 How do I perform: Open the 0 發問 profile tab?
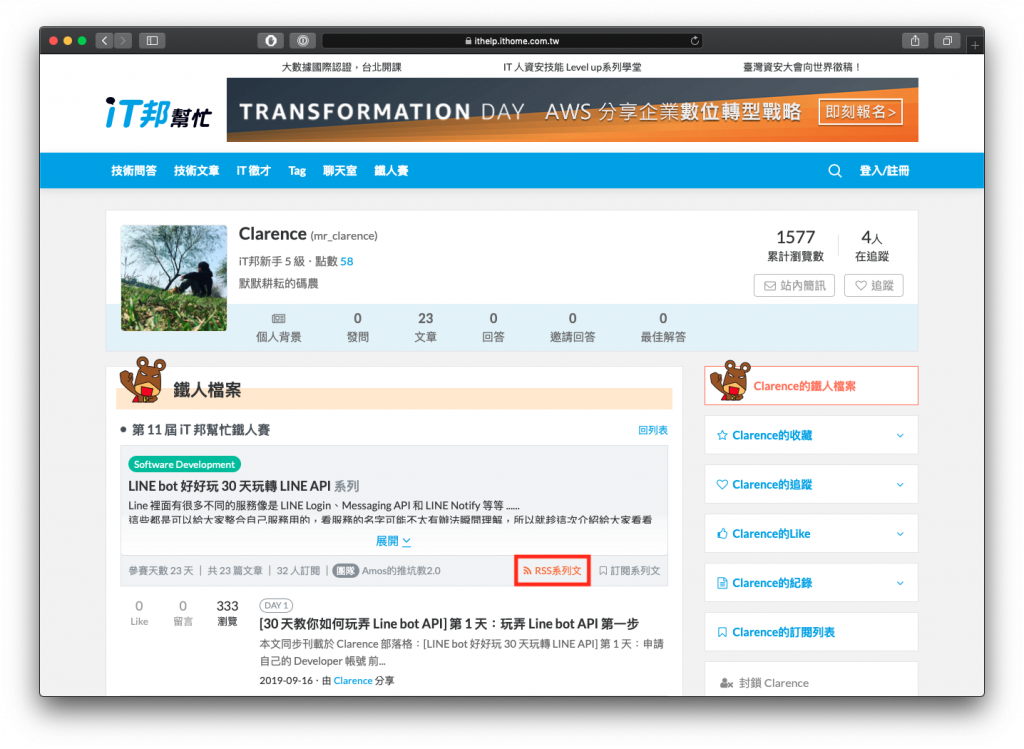tap(358, 327)
